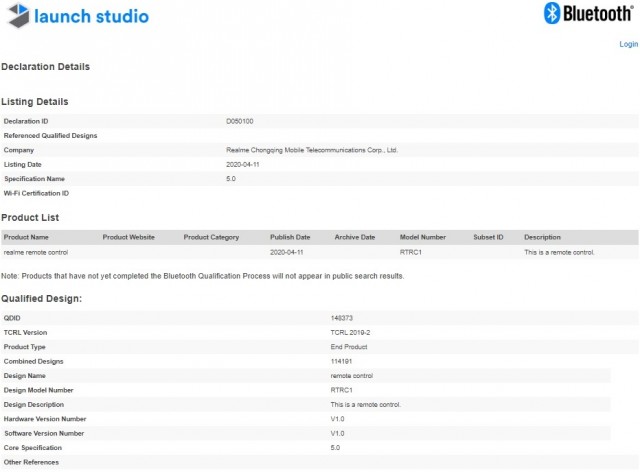Click the Declaration ID label

[x=26, y=121]
